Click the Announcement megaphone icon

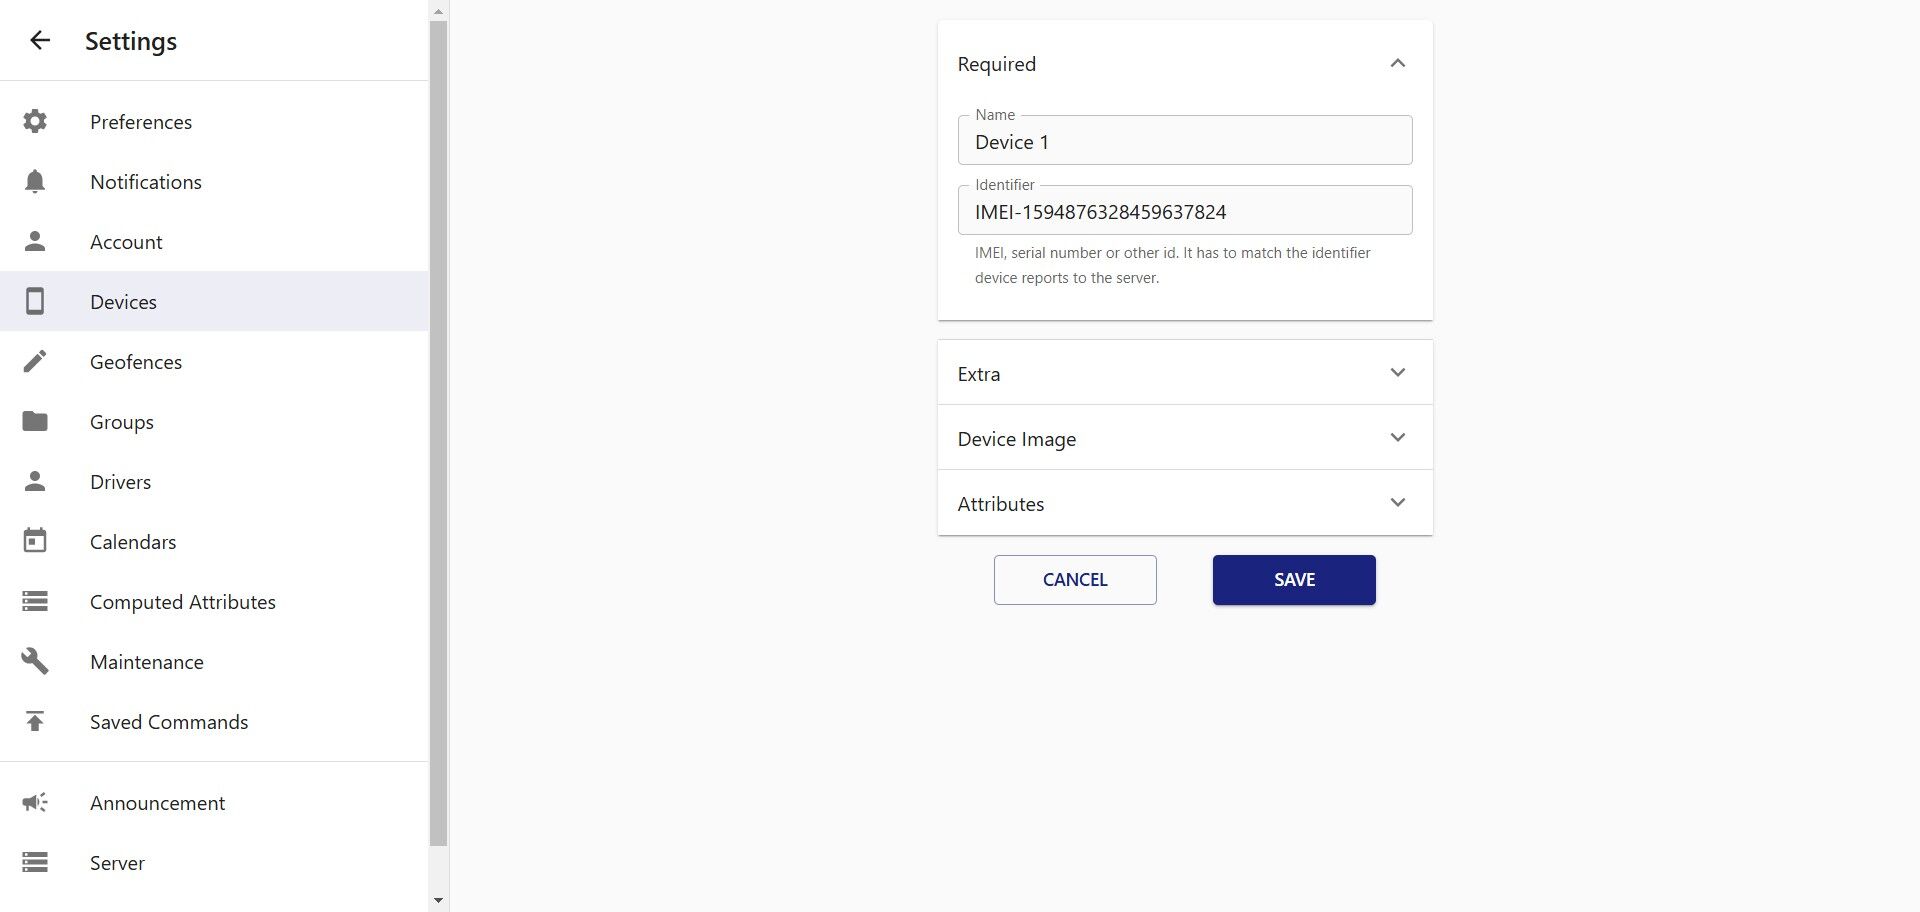(35, 802)
